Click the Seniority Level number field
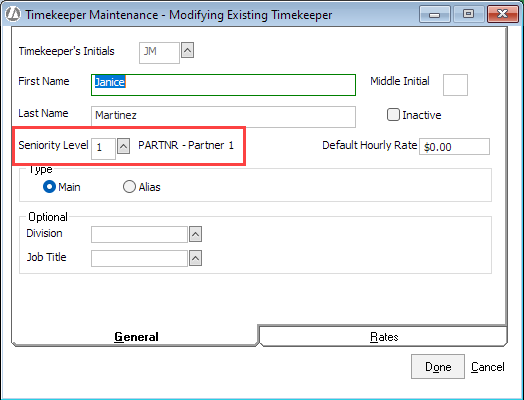Viewport: 524px width, 400px height. tap(103, 149)
